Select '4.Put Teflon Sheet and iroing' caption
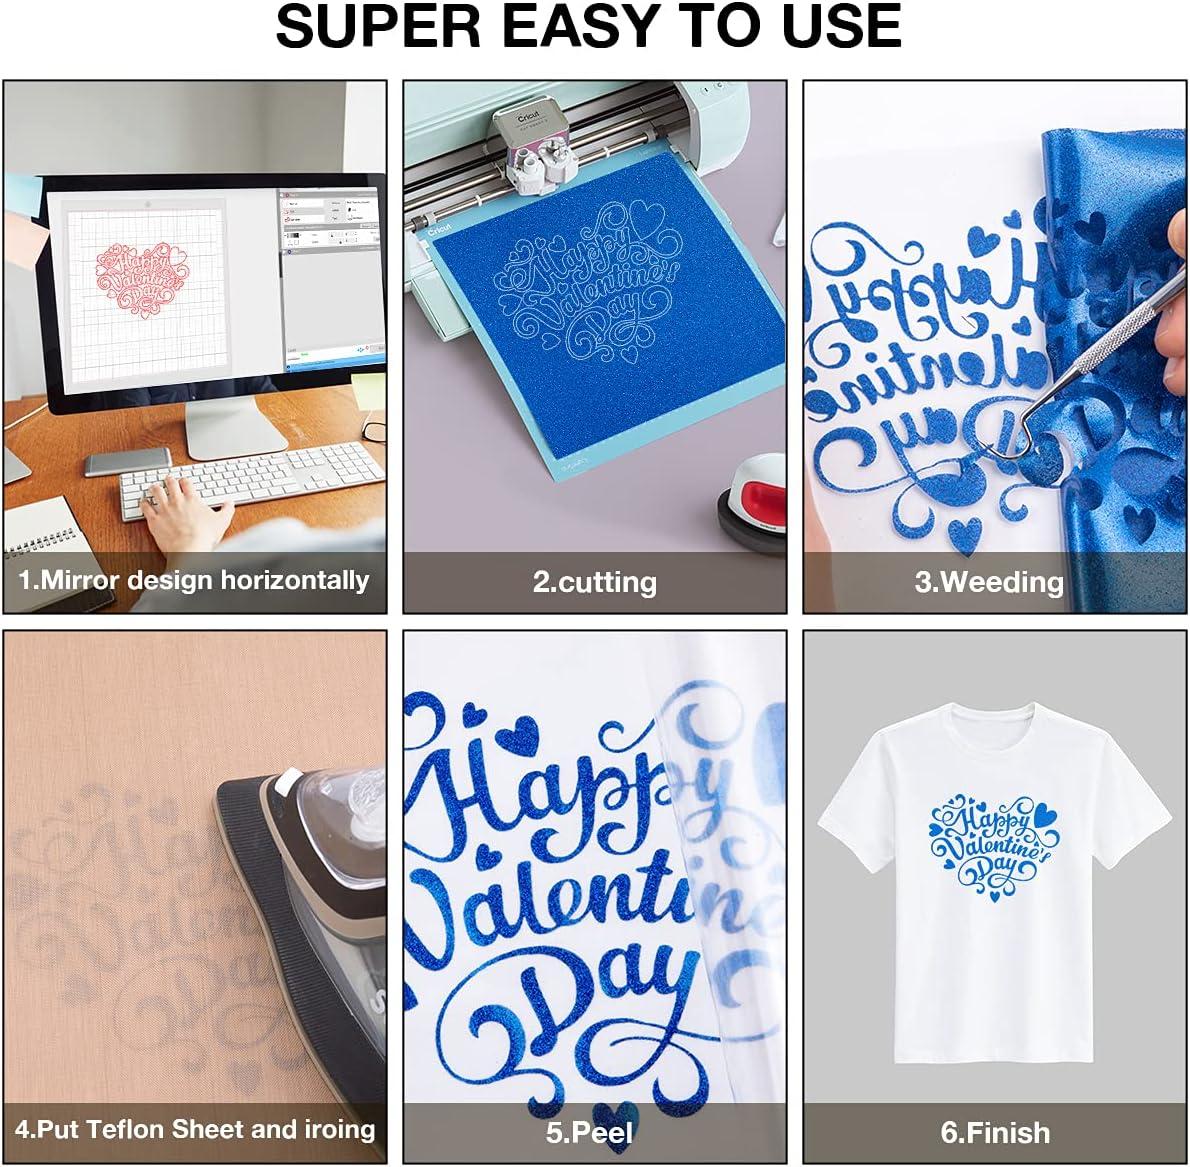Screen dimensions: 1190x1167 click(195, 1130)
